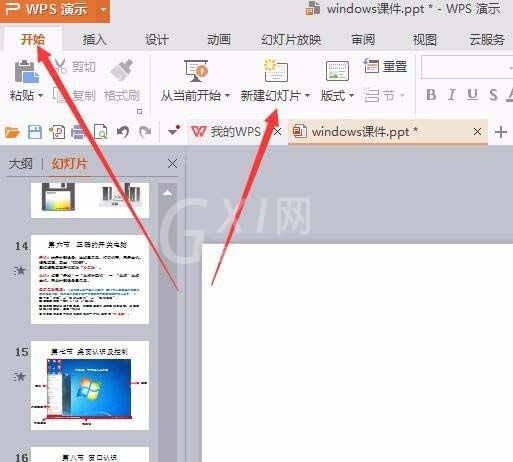Image resolution: width=513 pixels, height=462 pixels.
Task: Select the 幻灯片 pane tab
Action: (69, 164)
